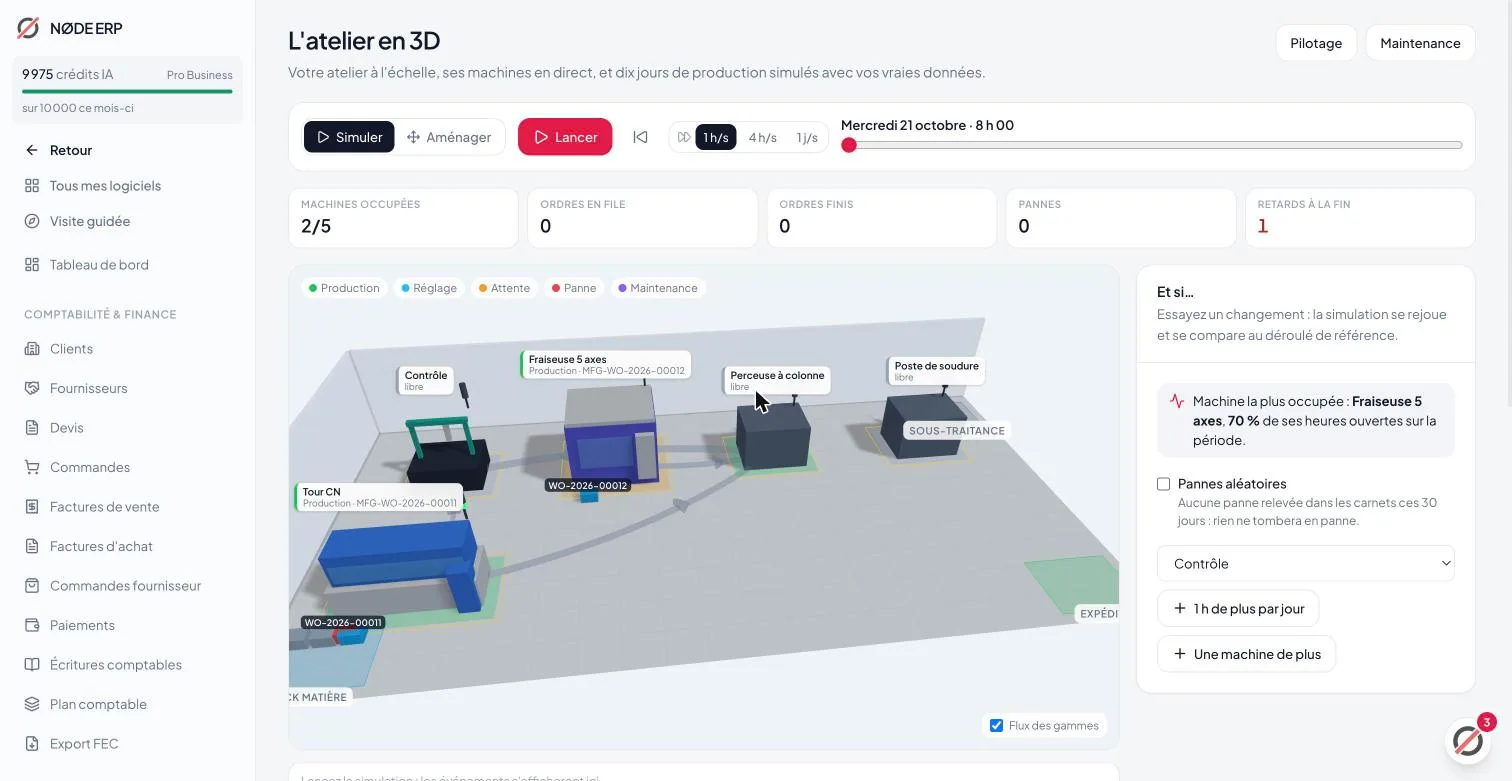The height and width of the screenshot is (781, 1512).
Task: Click the Factures de vente icon
Action: tap(32, 507)
